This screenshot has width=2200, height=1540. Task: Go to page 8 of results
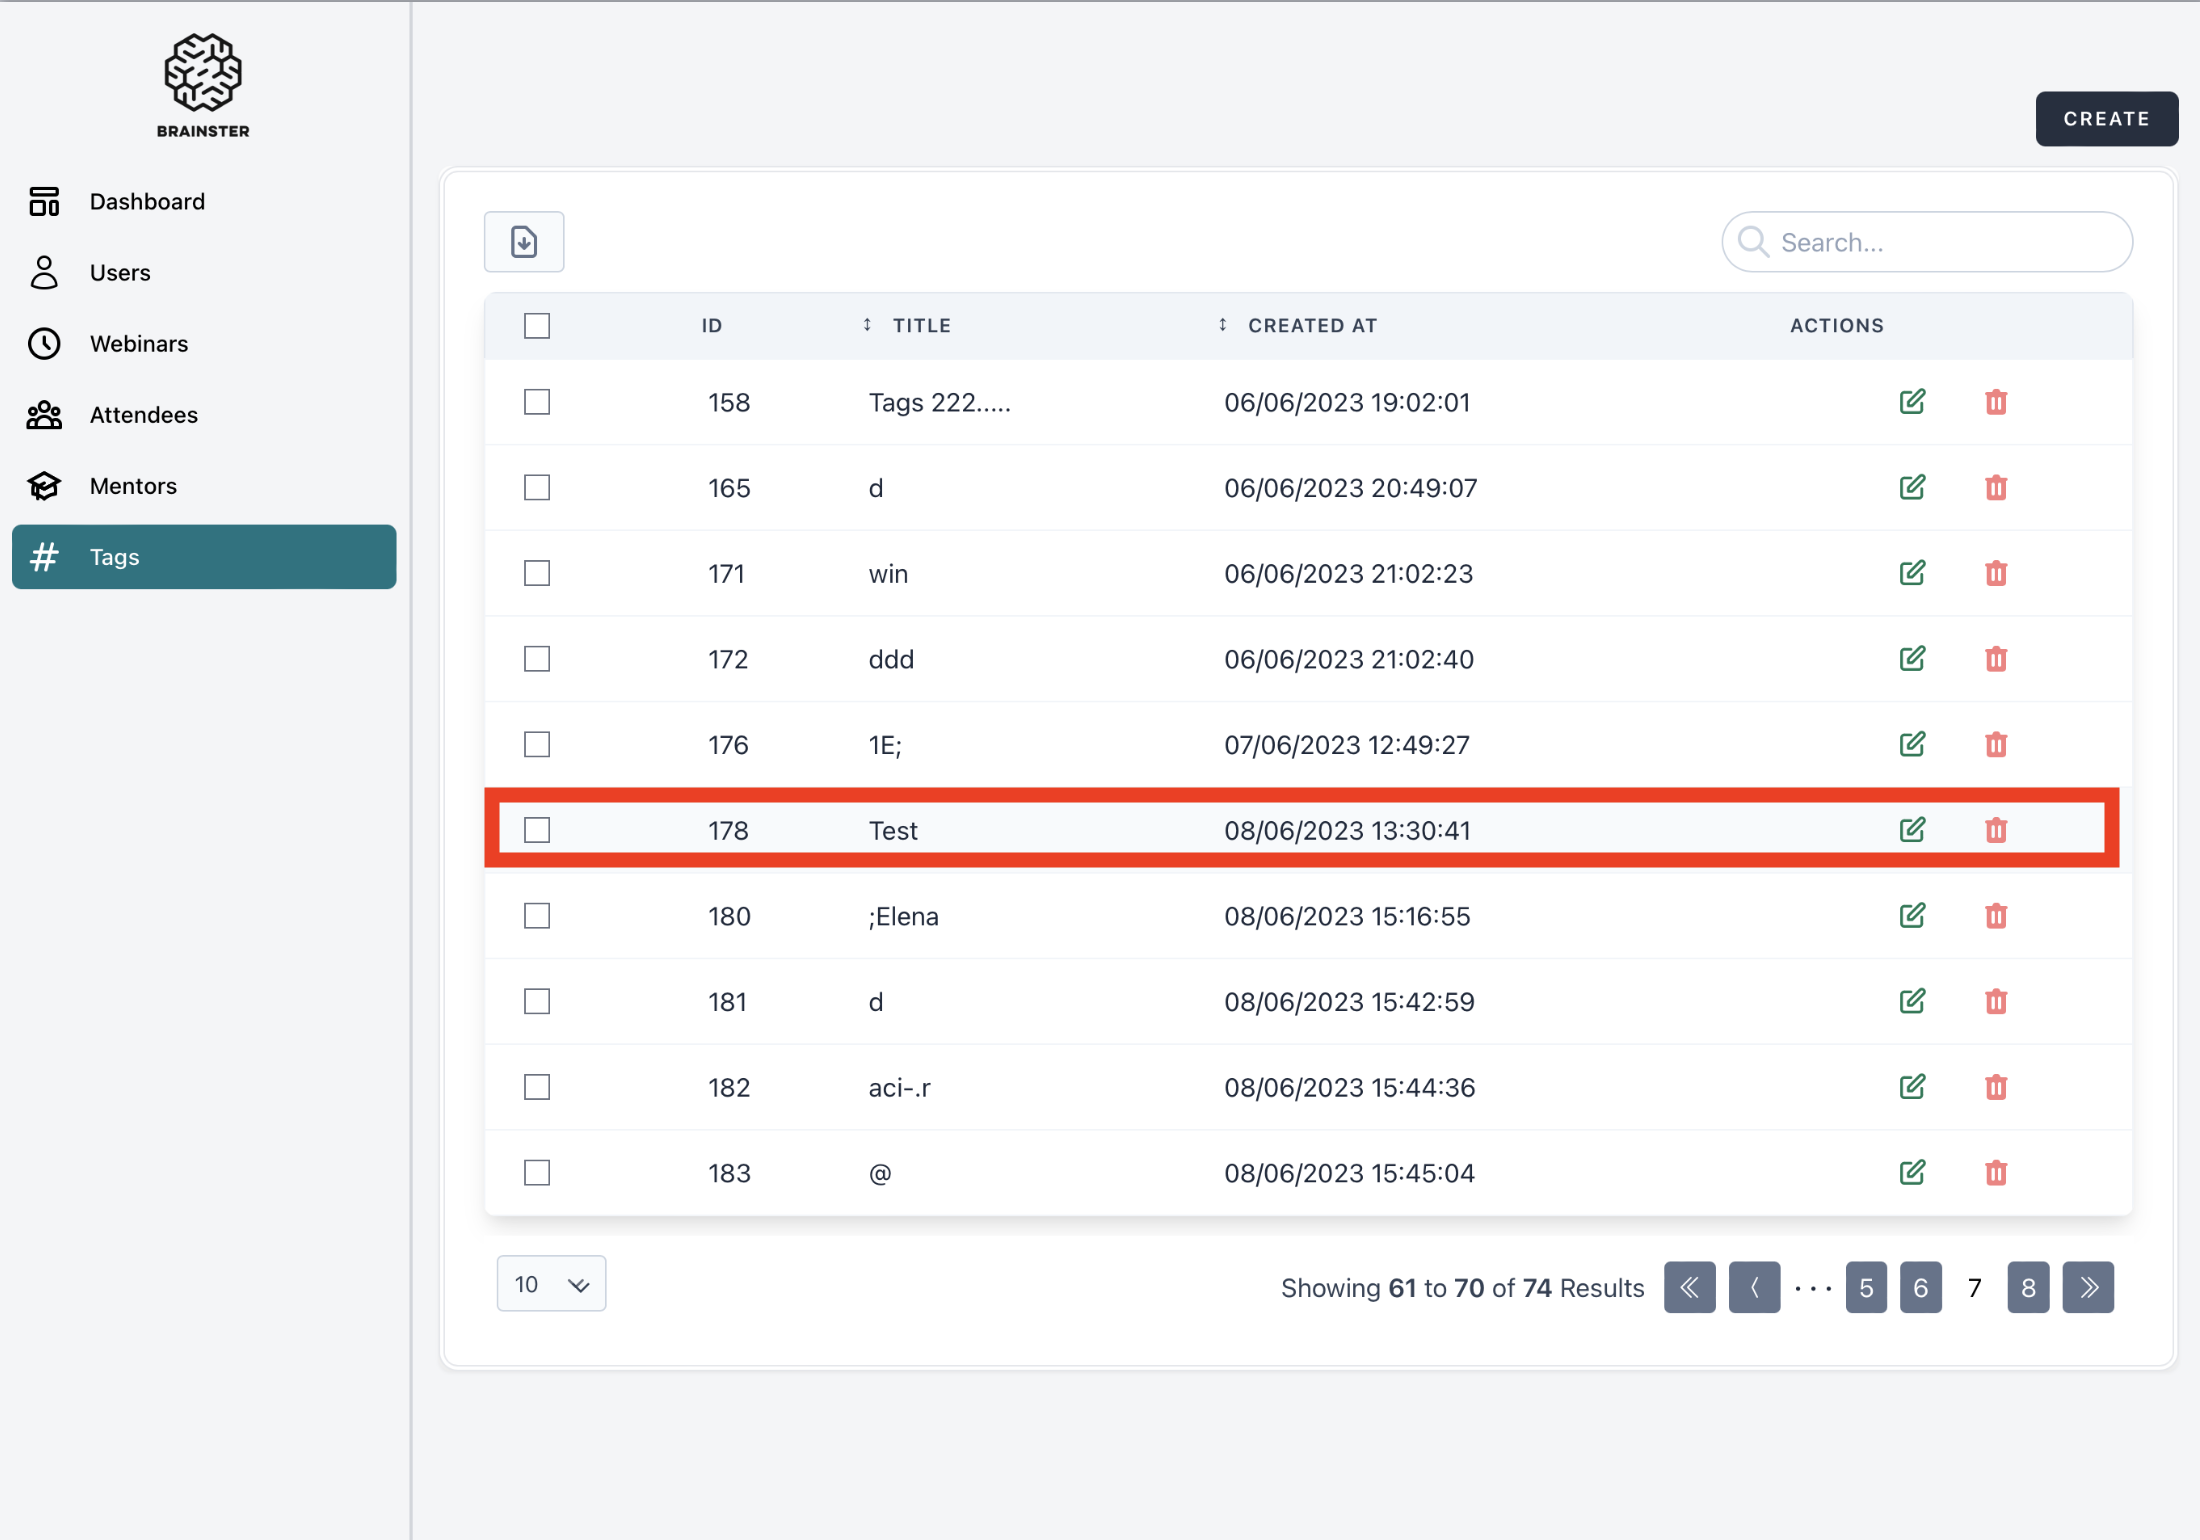click(x=2027, y=1287)
